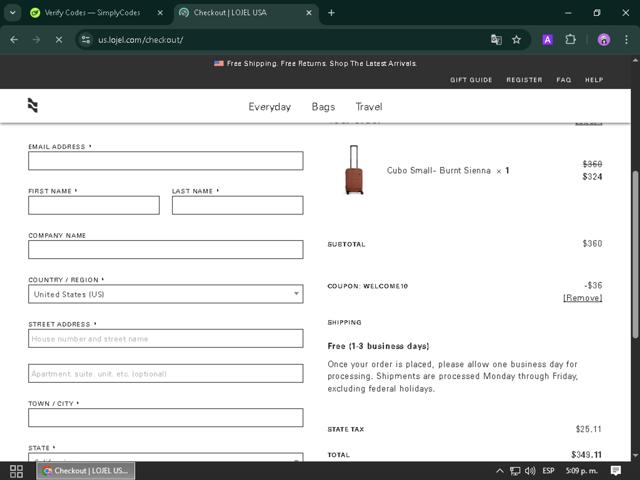
Task: Click the address bar URL
Action: click(x=140, y=40)
